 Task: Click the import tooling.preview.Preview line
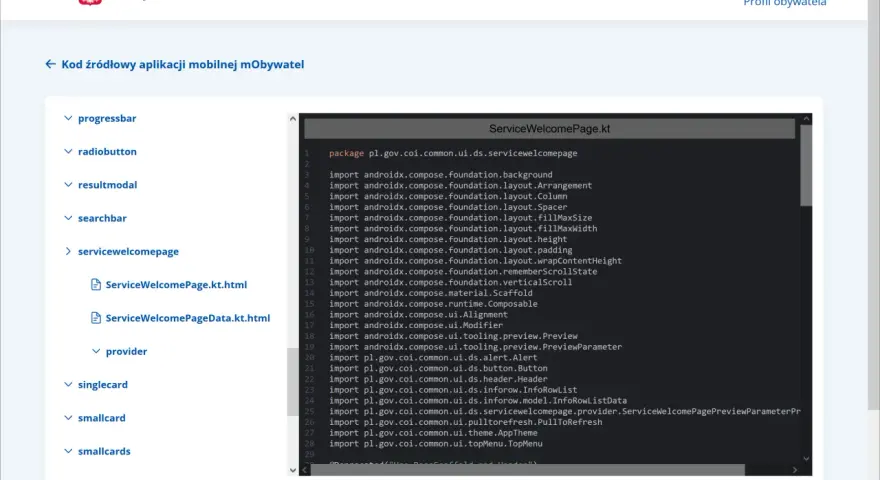point(453,336)
